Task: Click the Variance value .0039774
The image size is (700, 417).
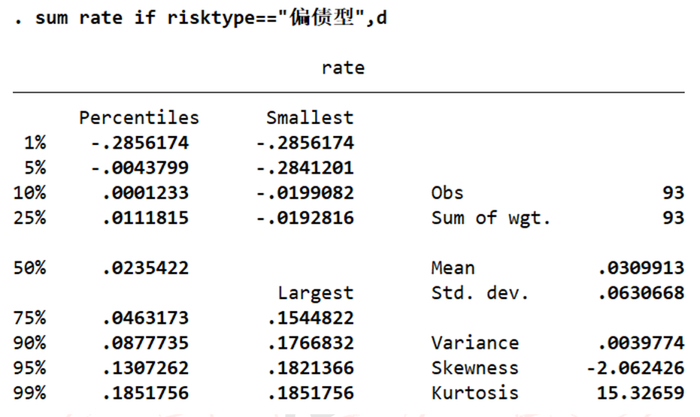Action: click(641, 343)
